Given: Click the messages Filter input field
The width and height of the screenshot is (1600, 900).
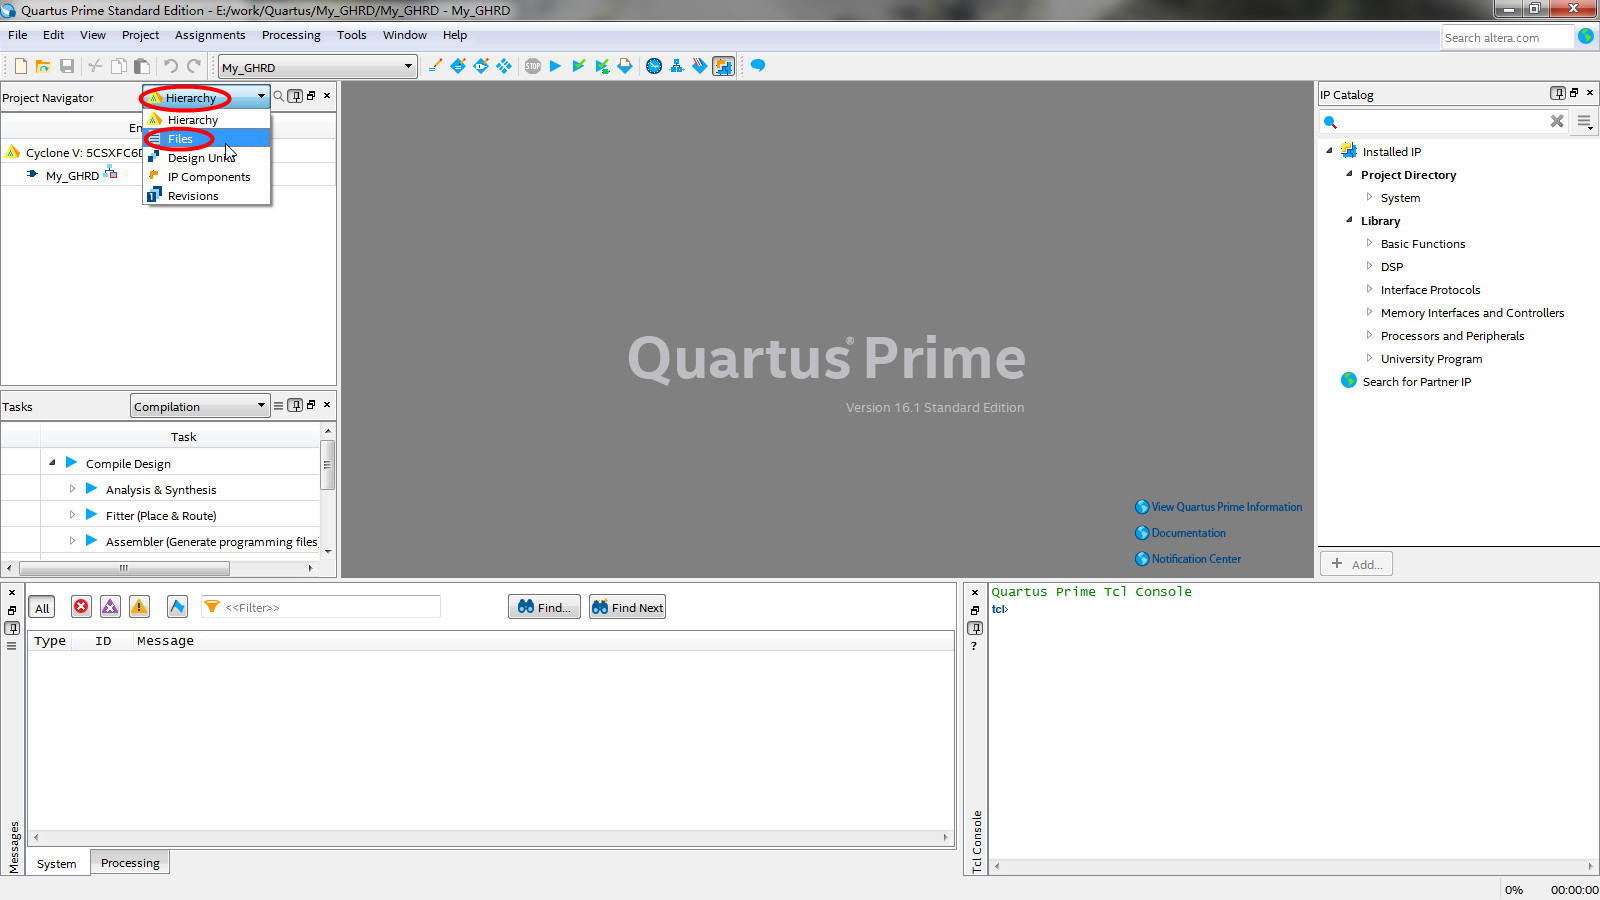Looking at the screenshot, I should click(x=321, y=607).
